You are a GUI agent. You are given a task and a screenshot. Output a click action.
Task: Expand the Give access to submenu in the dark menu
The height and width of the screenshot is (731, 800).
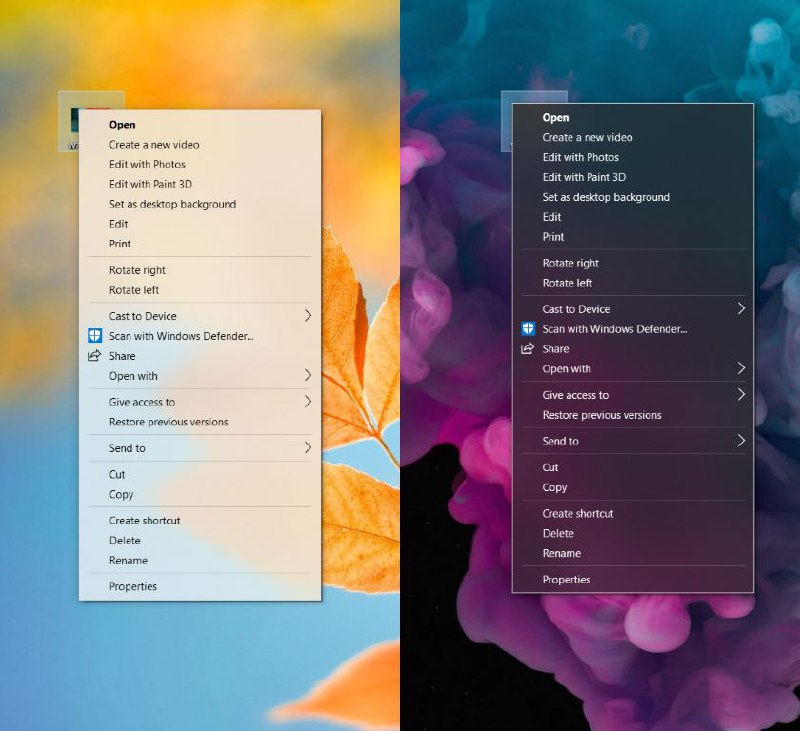pyautogui.click(x=742, y=395)
